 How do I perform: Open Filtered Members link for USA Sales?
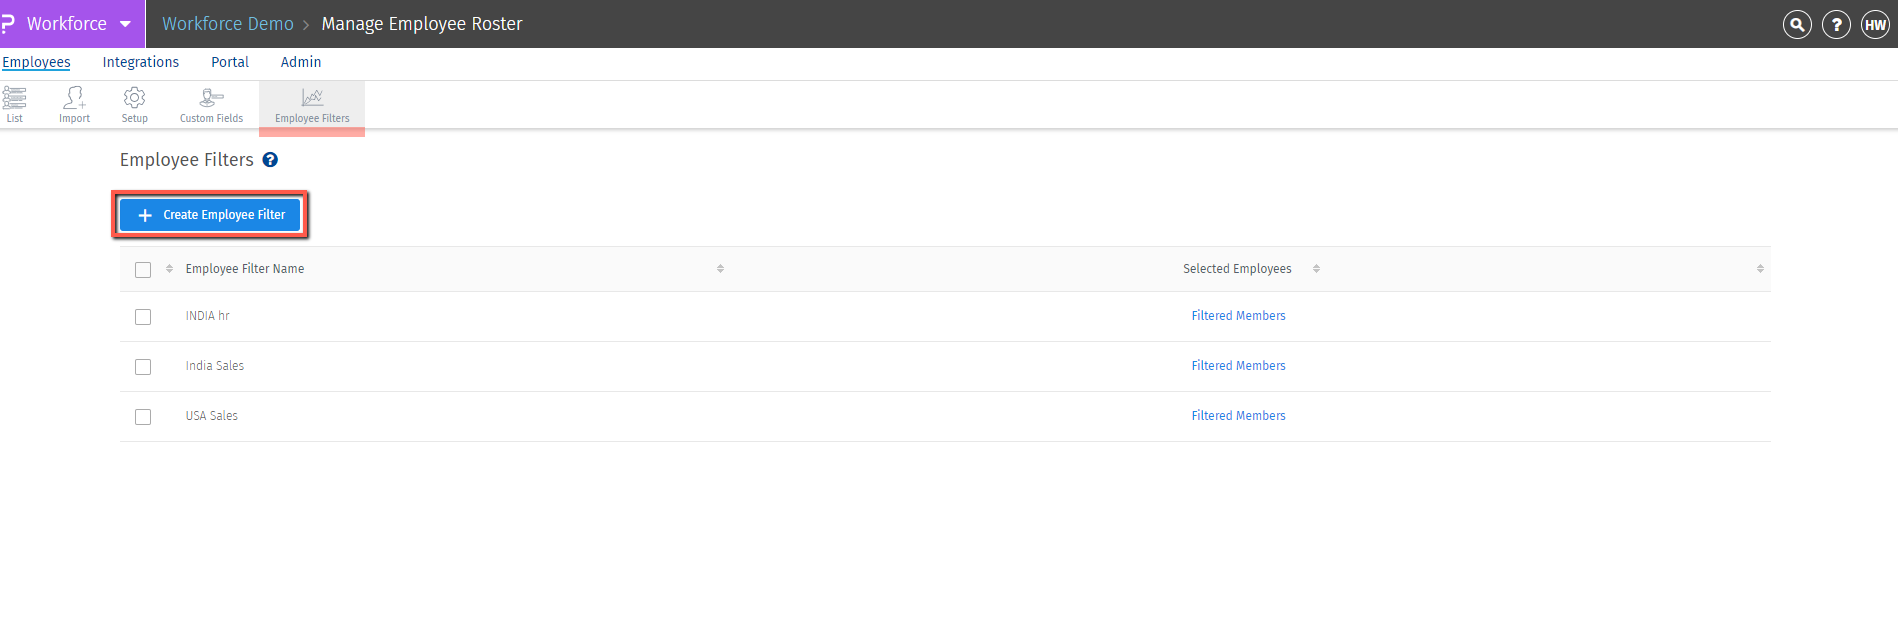[x=1238, y=416]
